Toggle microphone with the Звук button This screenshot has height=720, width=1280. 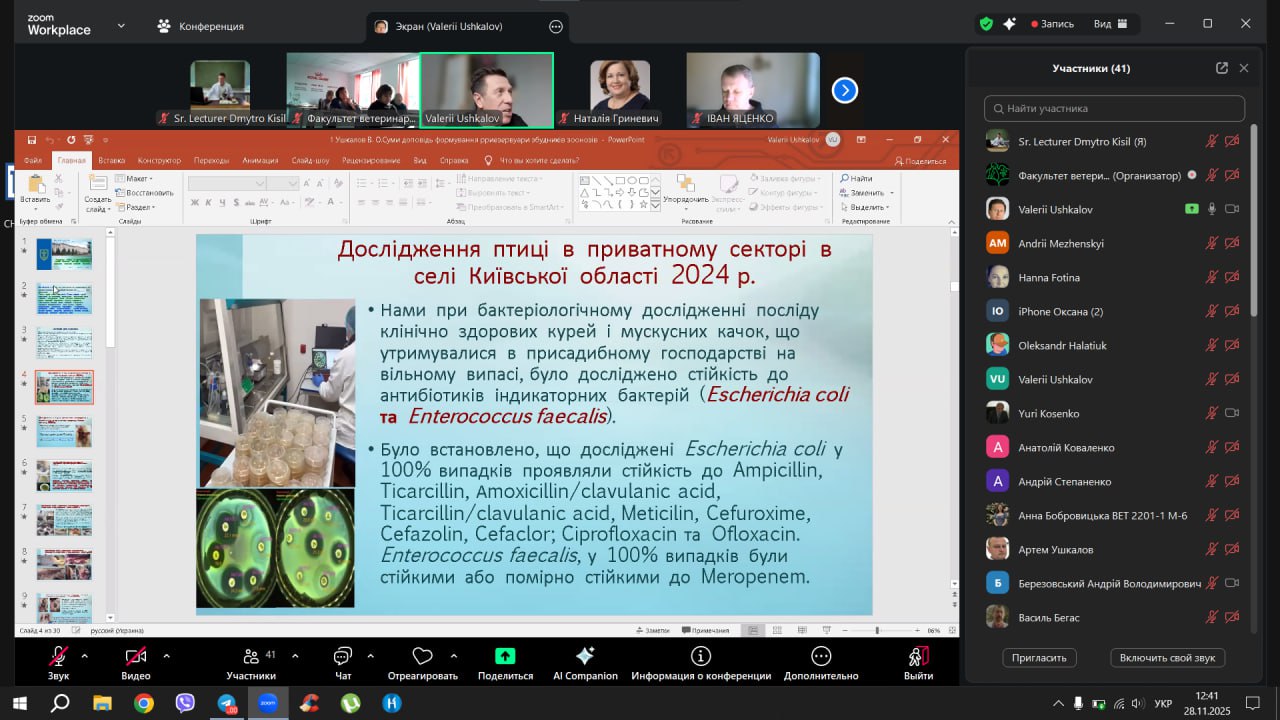coord(58,656)
